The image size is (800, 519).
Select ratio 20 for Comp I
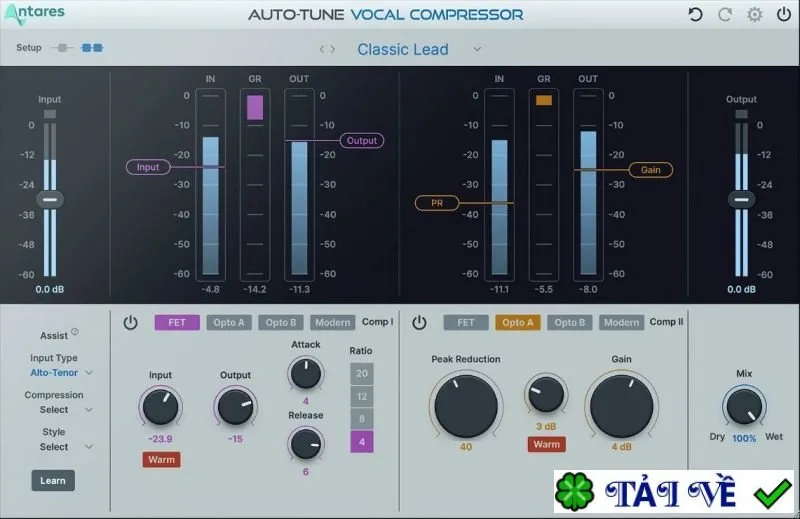(x=362, y=374)
